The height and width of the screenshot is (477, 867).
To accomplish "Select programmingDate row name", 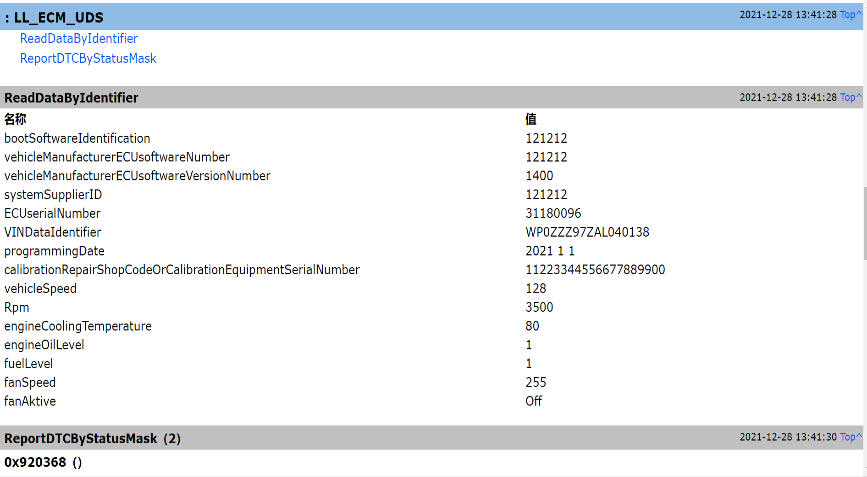I will (x=54, y=251).
